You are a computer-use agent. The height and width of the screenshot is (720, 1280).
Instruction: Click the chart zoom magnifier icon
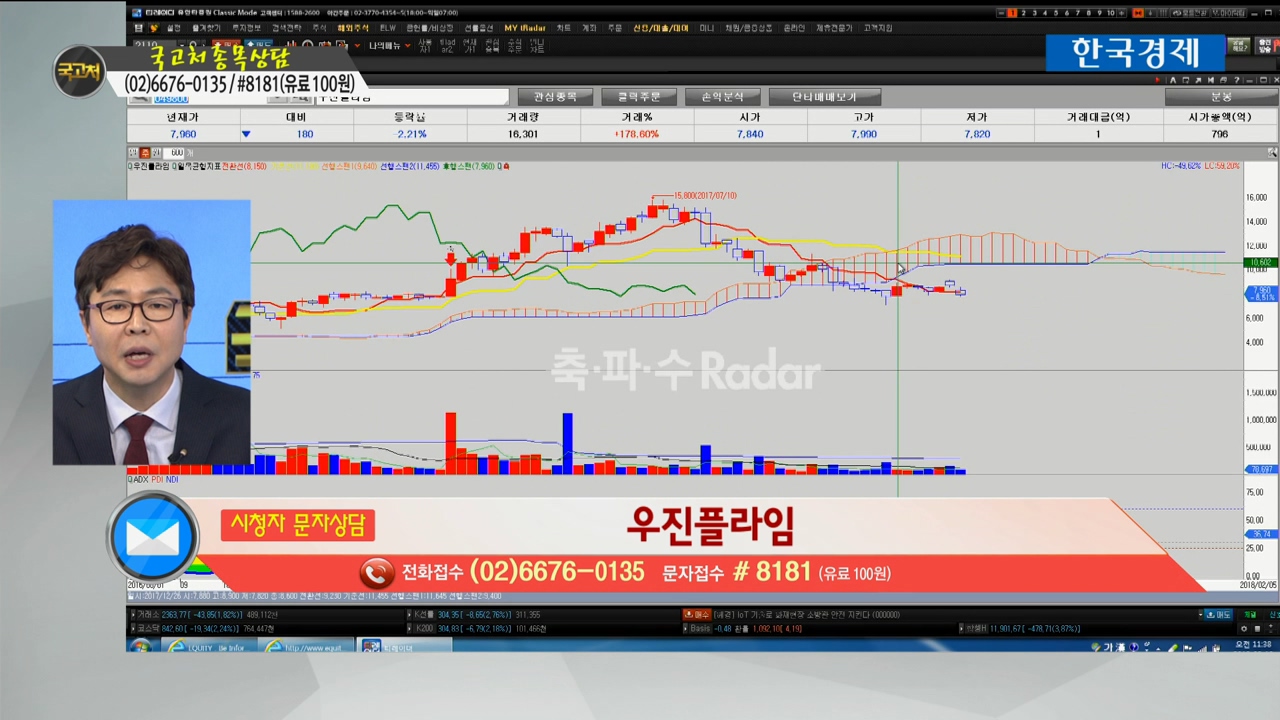point(1272,153)
